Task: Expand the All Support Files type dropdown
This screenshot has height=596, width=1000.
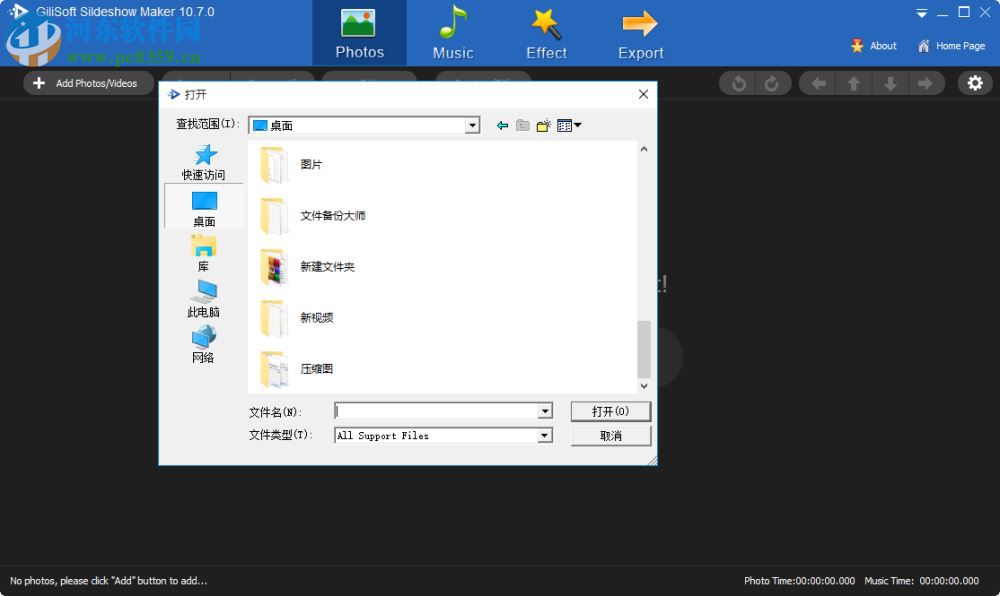Action: 546,435
